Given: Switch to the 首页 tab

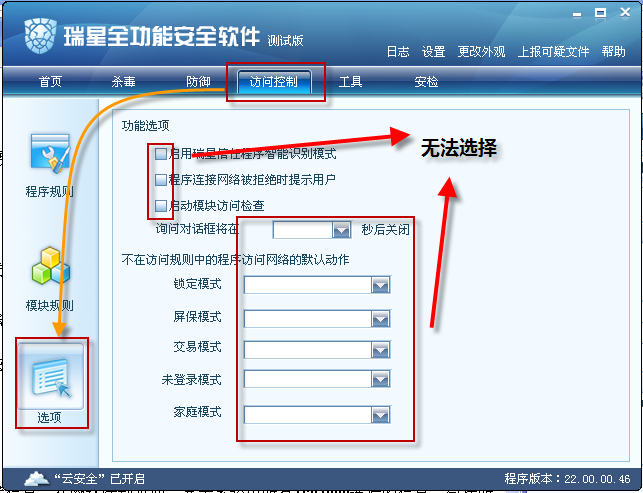Looking at the screenshot, I should (50, 82).
